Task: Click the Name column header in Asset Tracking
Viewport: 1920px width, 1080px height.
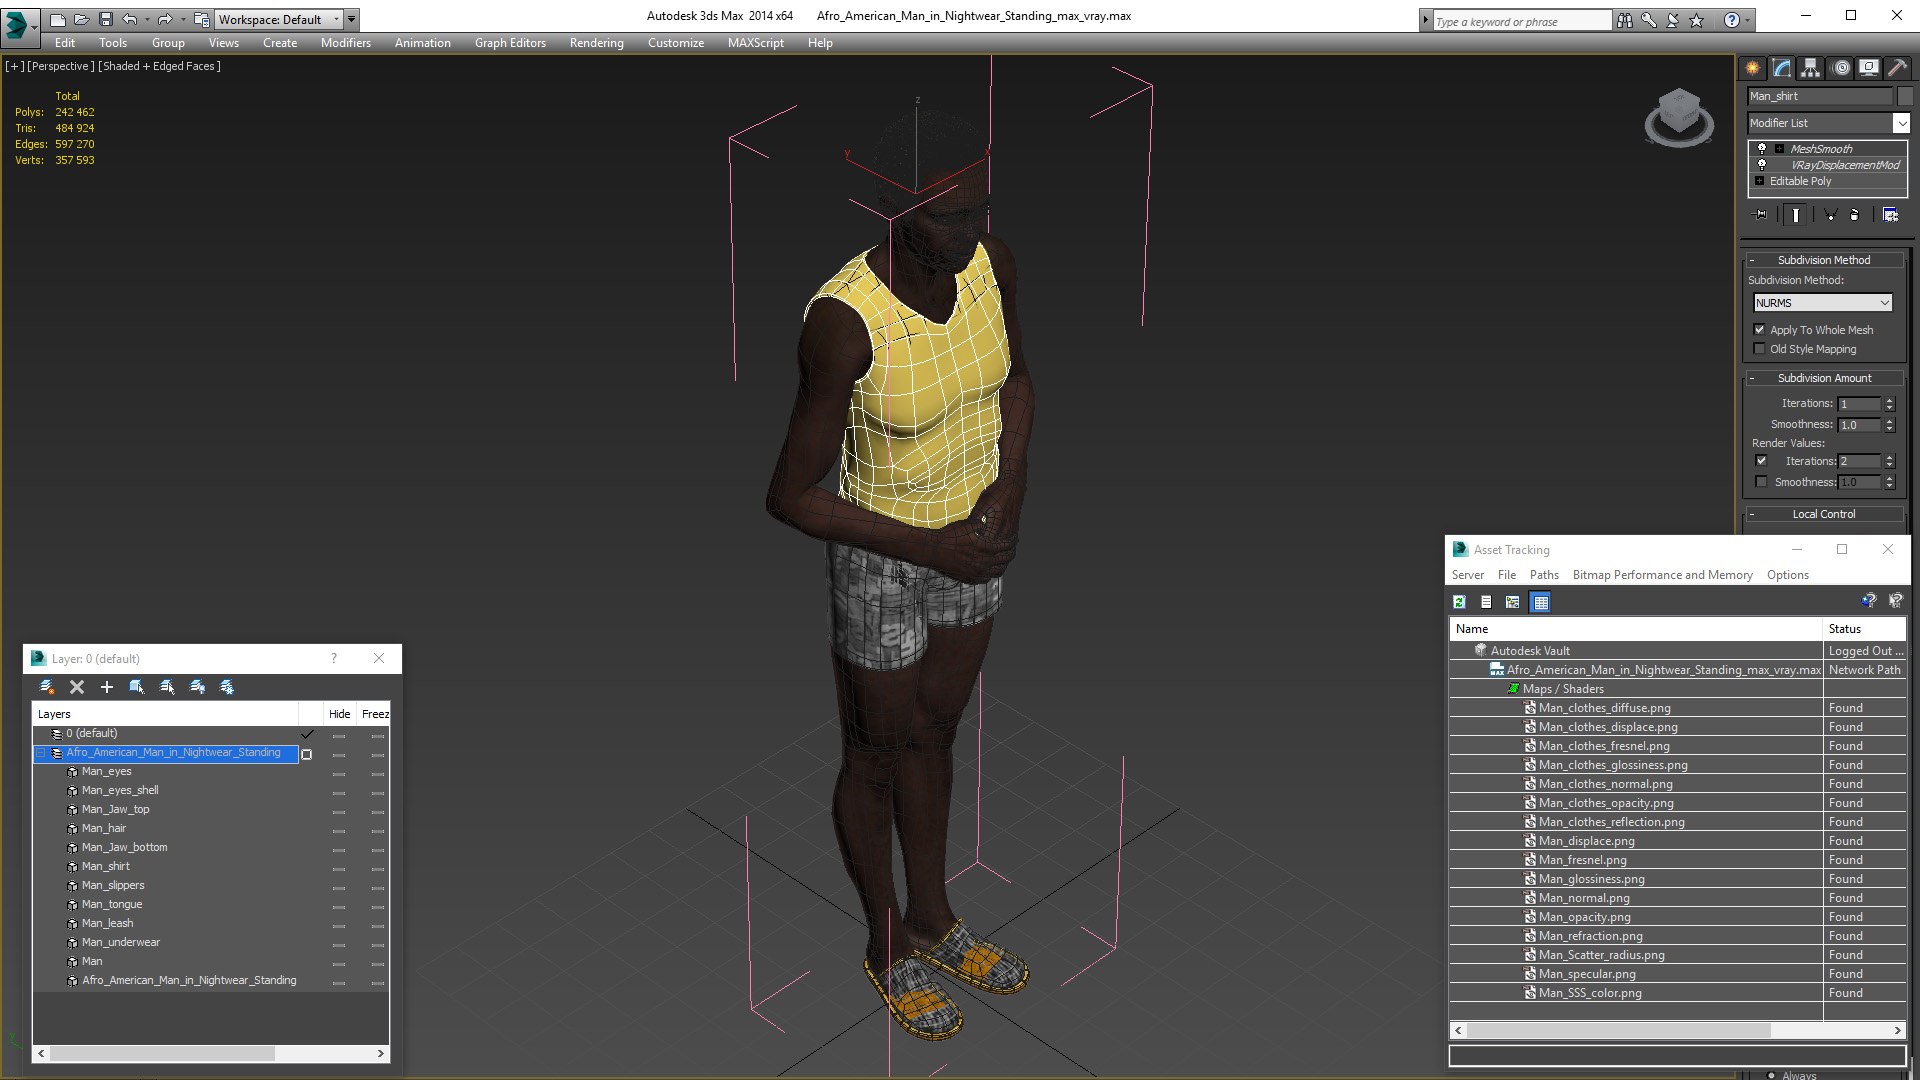Action: click(x=1636, y=629)
